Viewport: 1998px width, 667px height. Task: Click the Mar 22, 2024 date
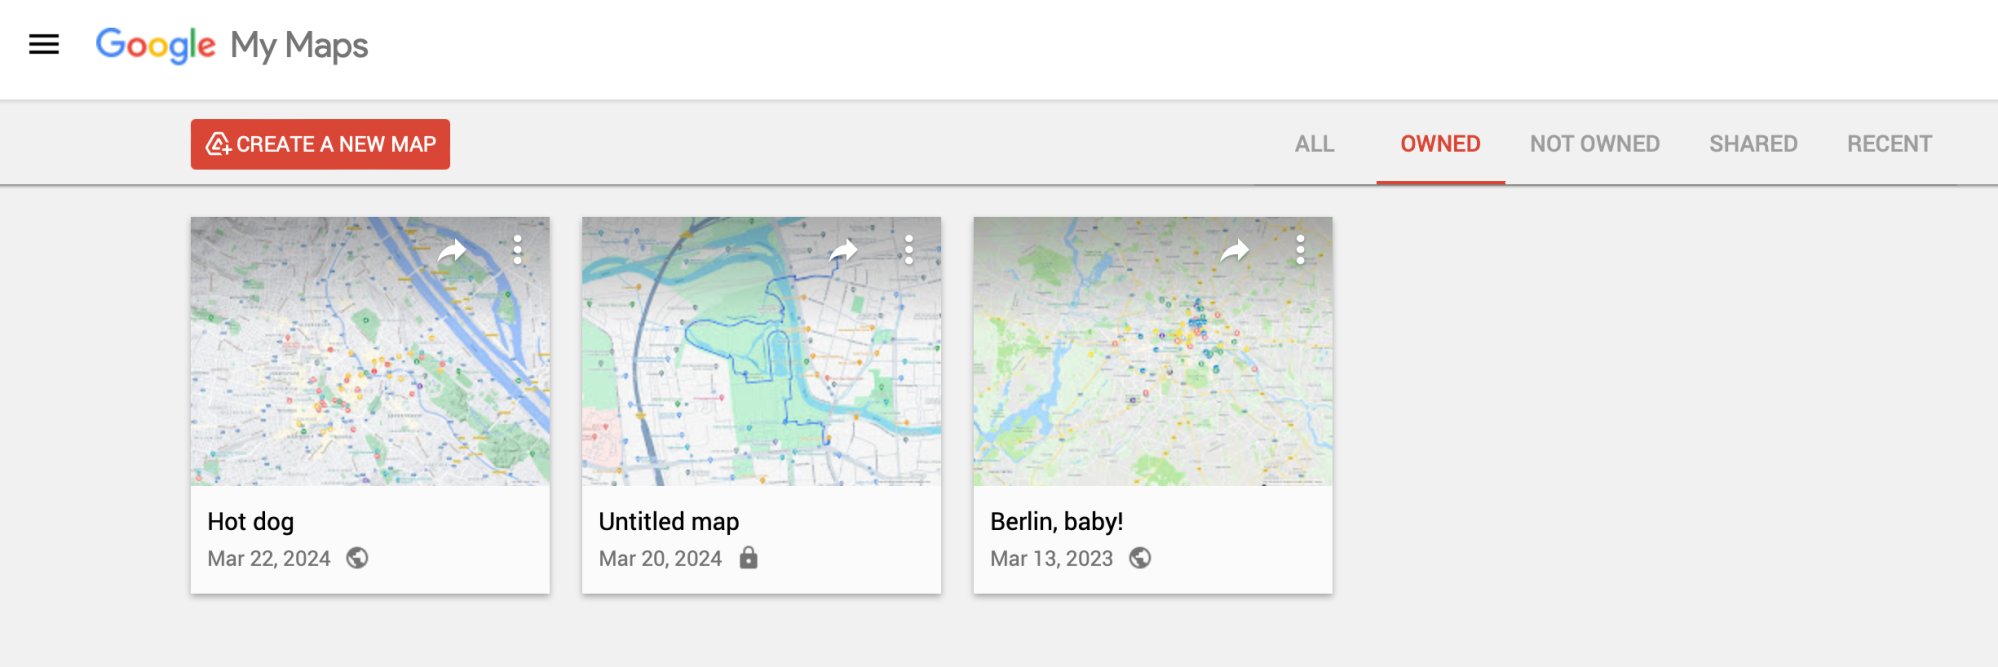pos(268,558)
